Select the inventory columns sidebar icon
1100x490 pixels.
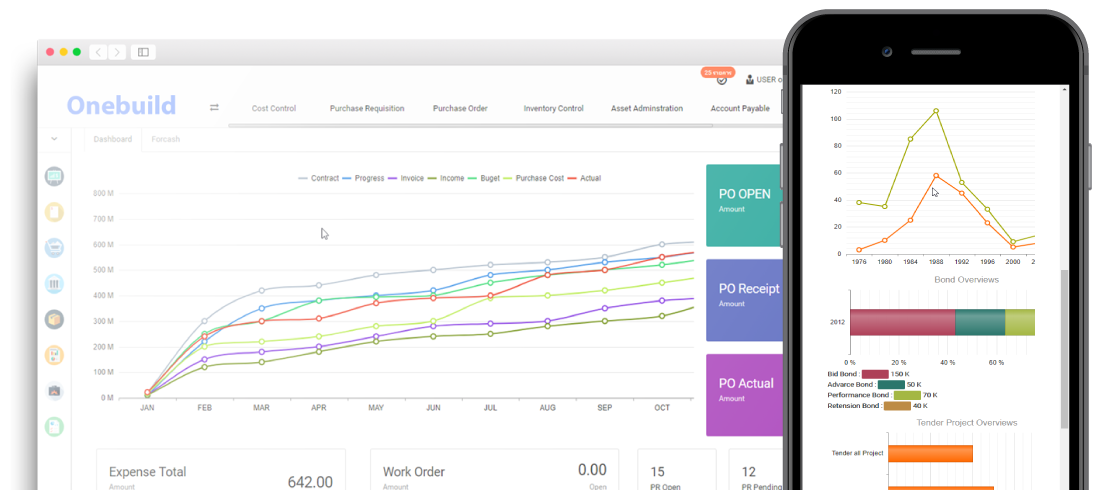click(54, 284)
